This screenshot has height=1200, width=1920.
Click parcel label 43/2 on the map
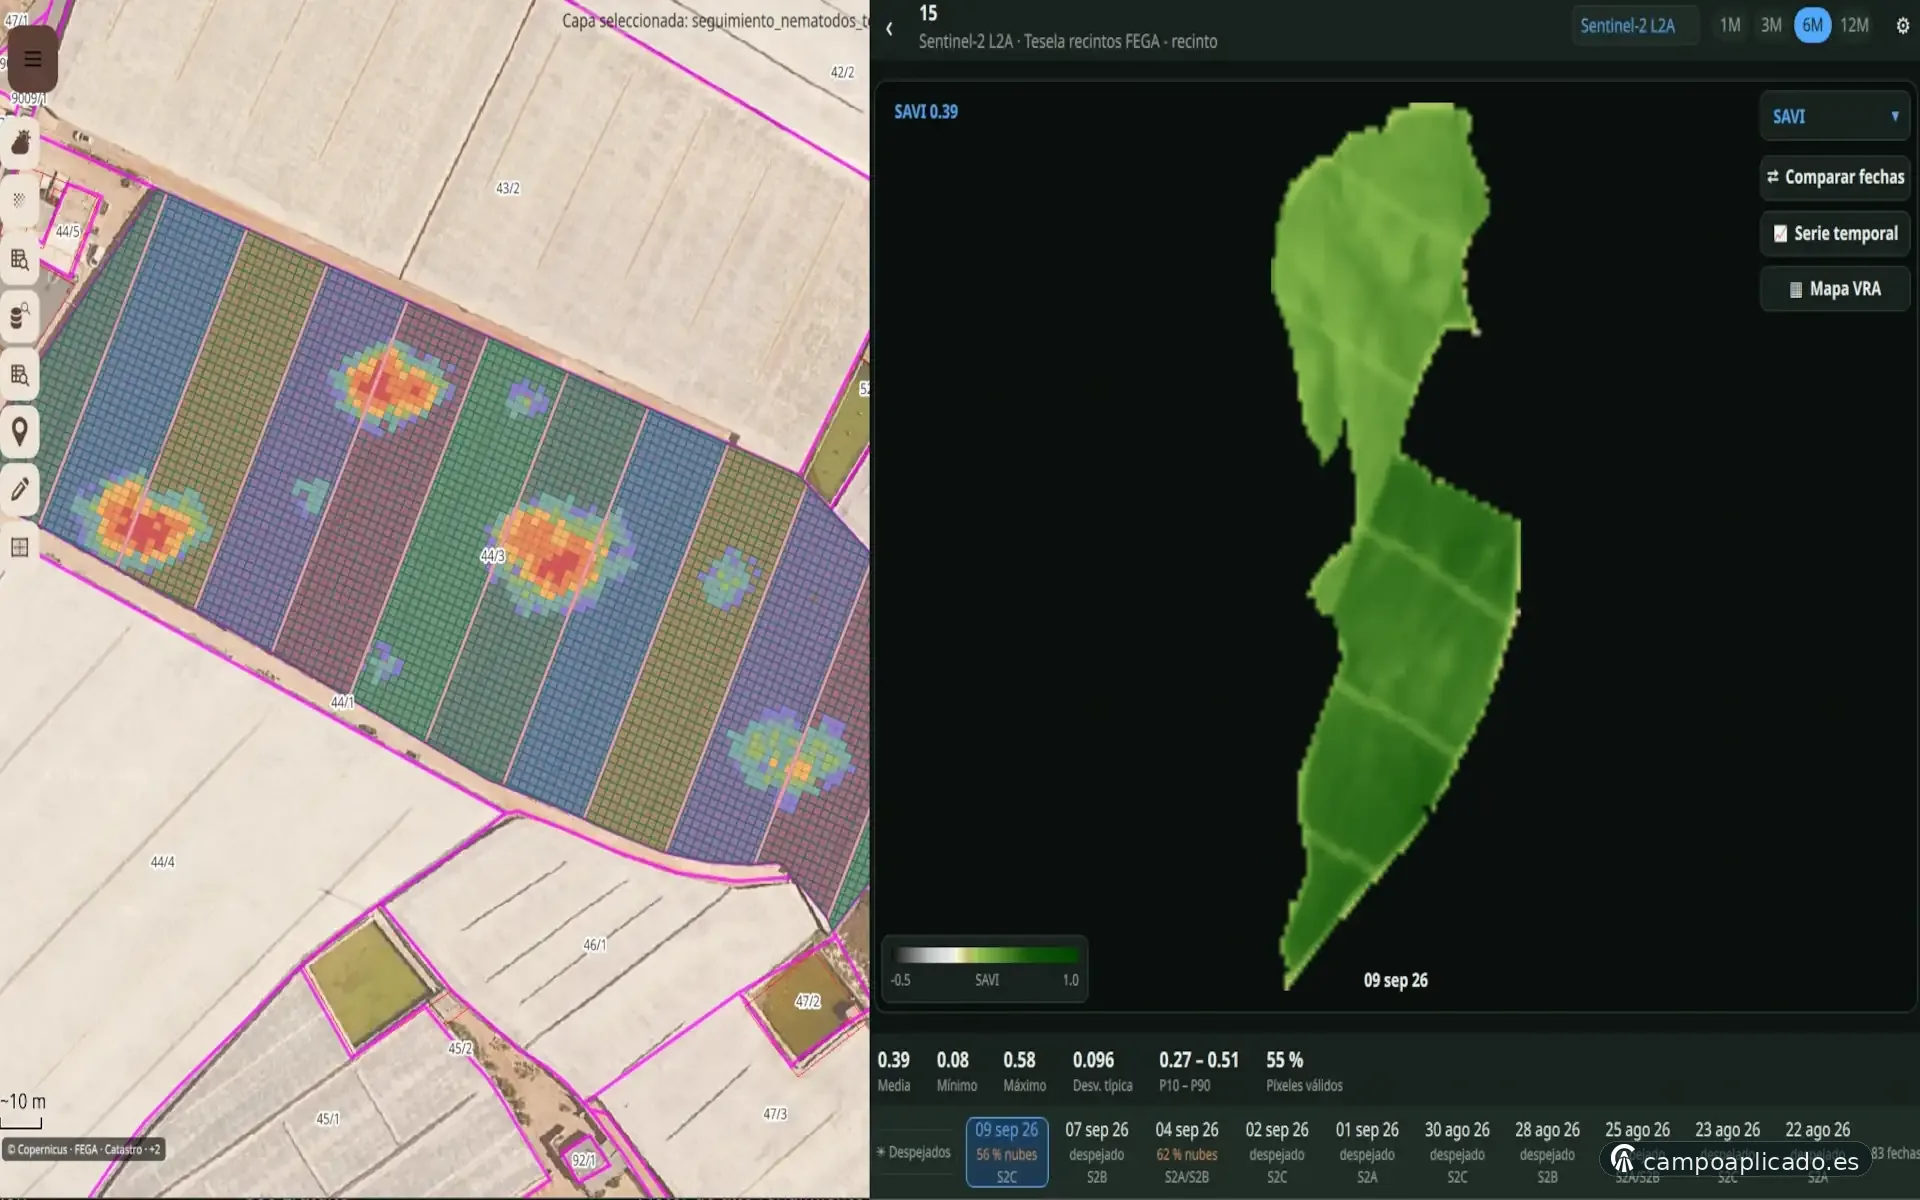point(508,188)
